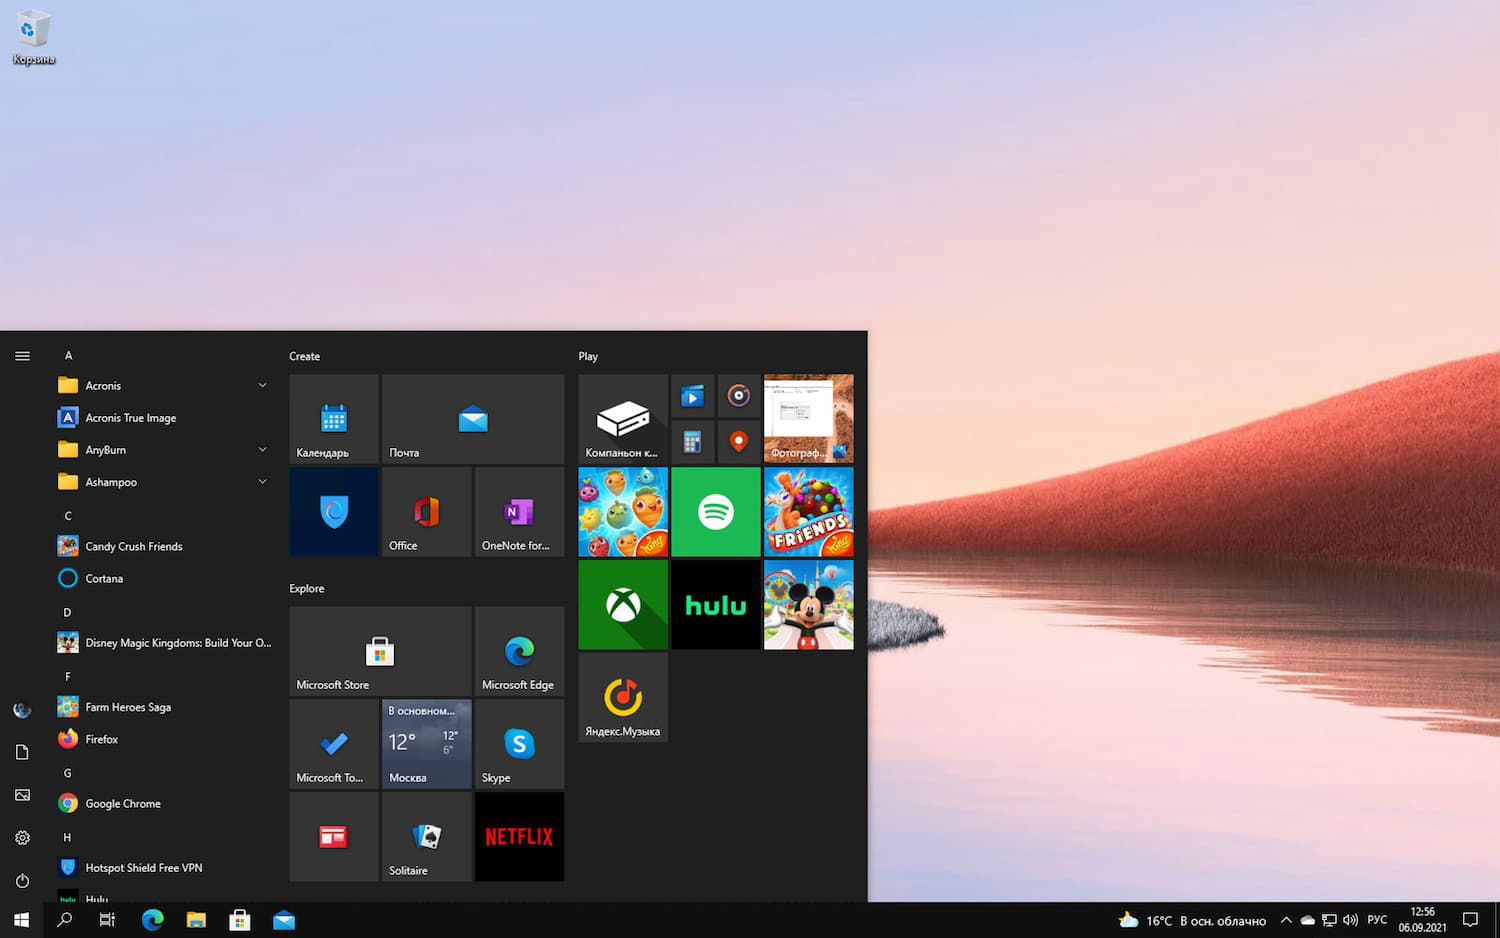Launch the Яндекс.Музыка tile

click(x=623, y=698)
